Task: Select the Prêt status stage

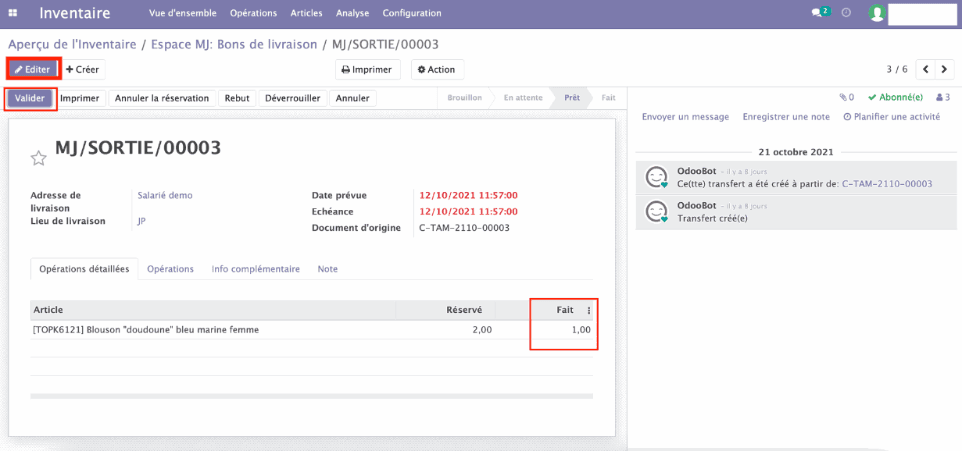Action: 572,98
